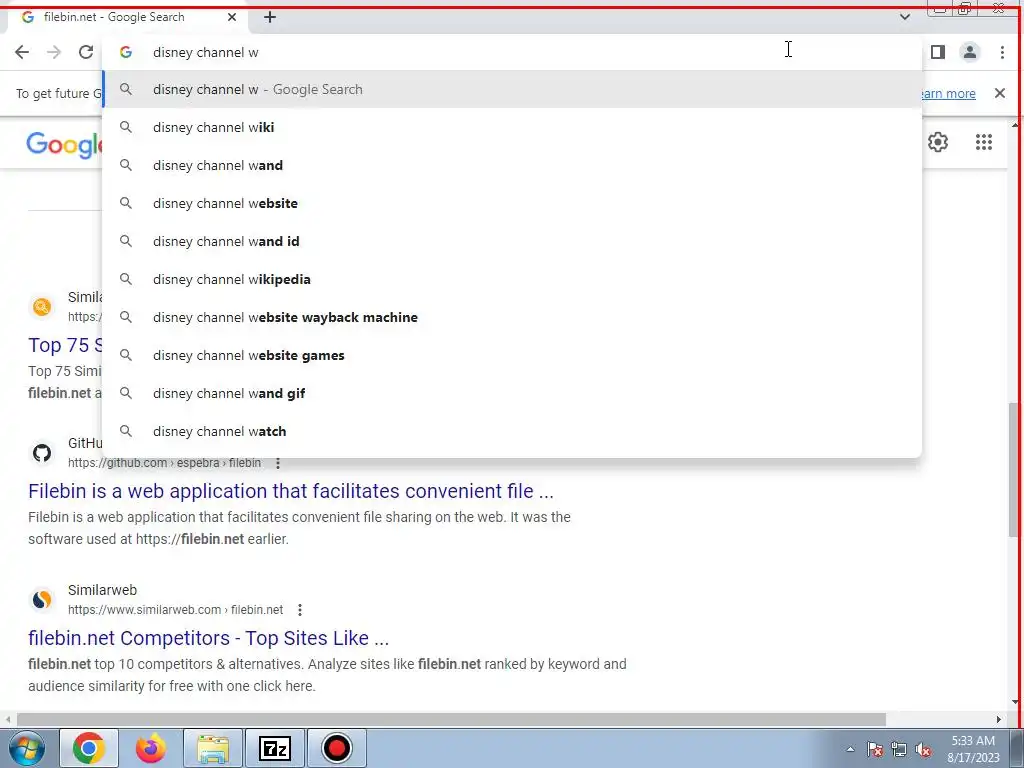Open Windows Explorer from the taskbar
The width and height of the screenshot is (1024, 768).
[213, 748]
